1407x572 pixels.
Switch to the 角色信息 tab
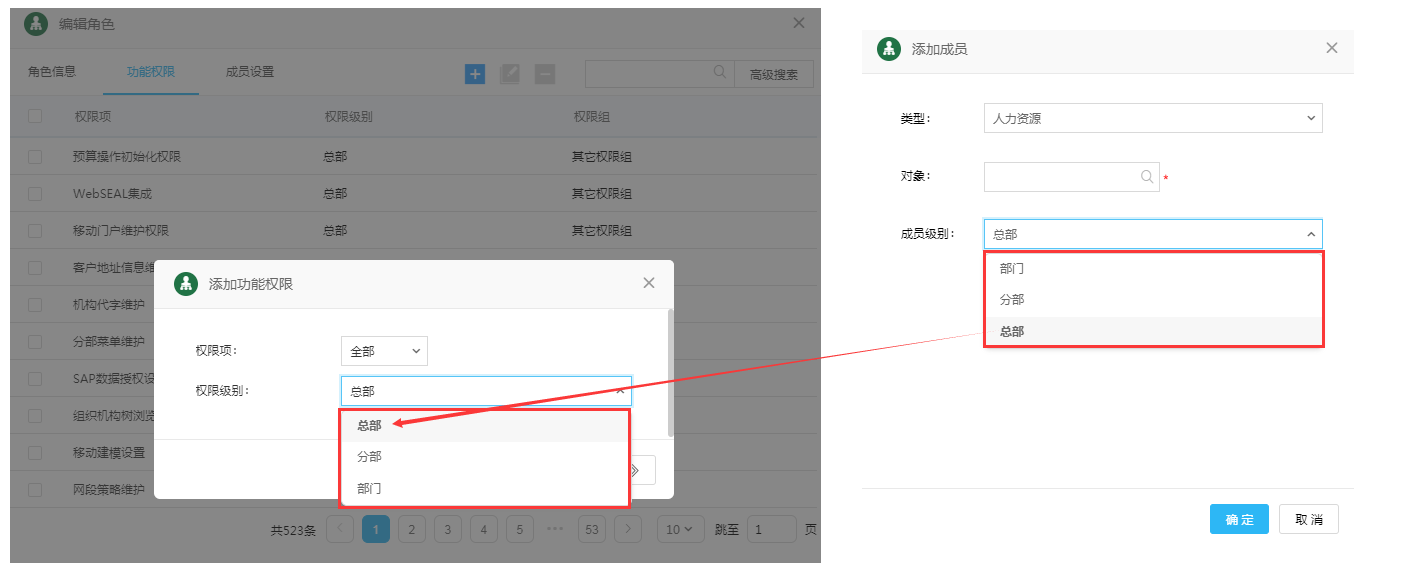click(52, 72)
